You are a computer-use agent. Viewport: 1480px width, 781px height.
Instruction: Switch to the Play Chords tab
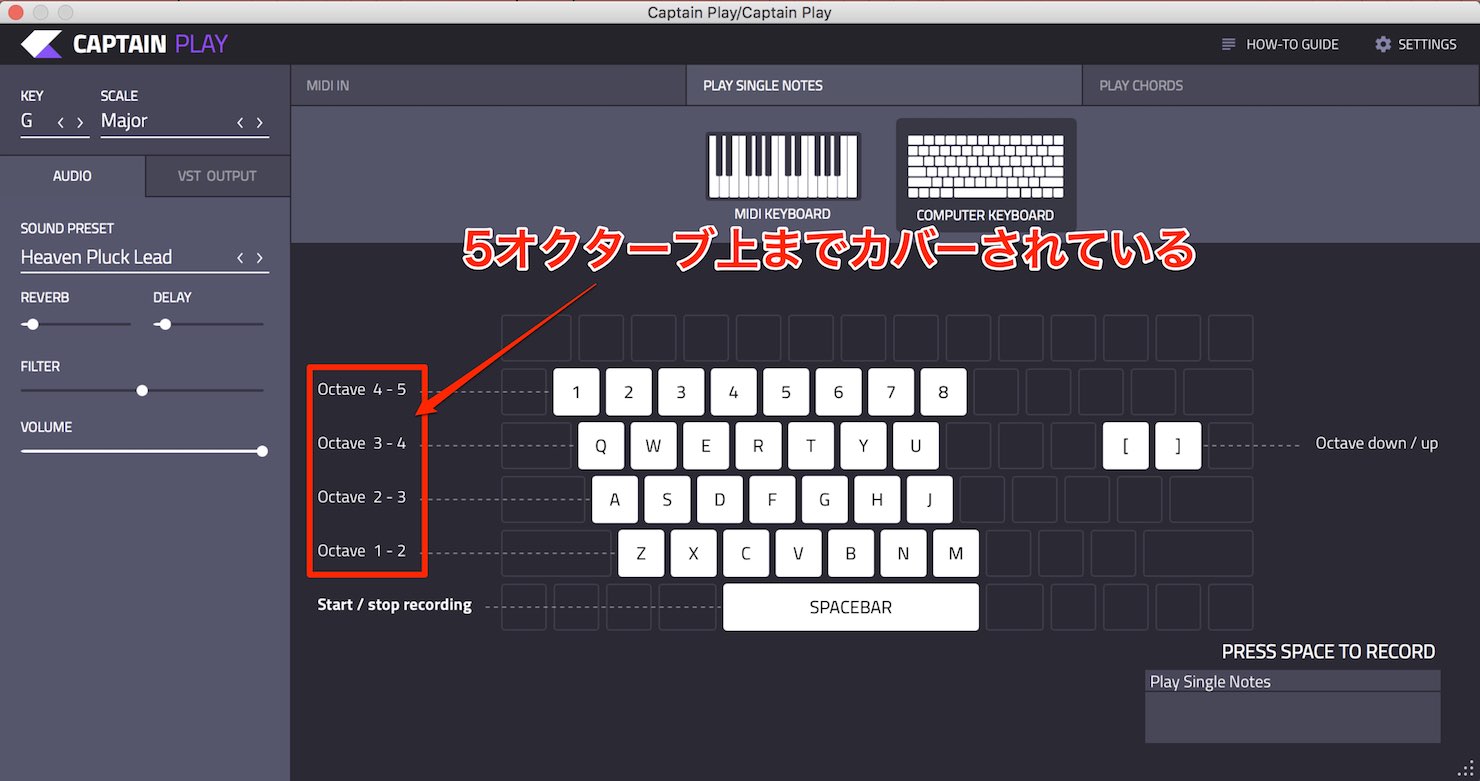tap(1281, 85)
